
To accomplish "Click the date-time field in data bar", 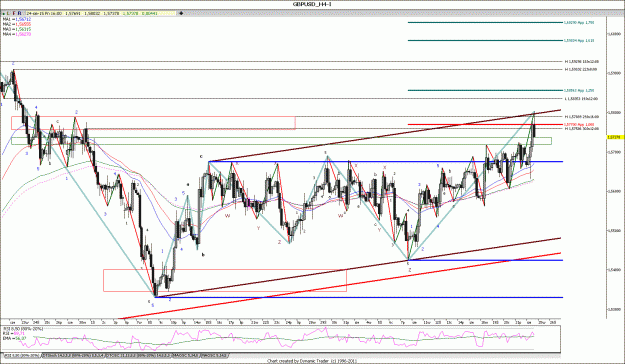I will pos(44,13).
